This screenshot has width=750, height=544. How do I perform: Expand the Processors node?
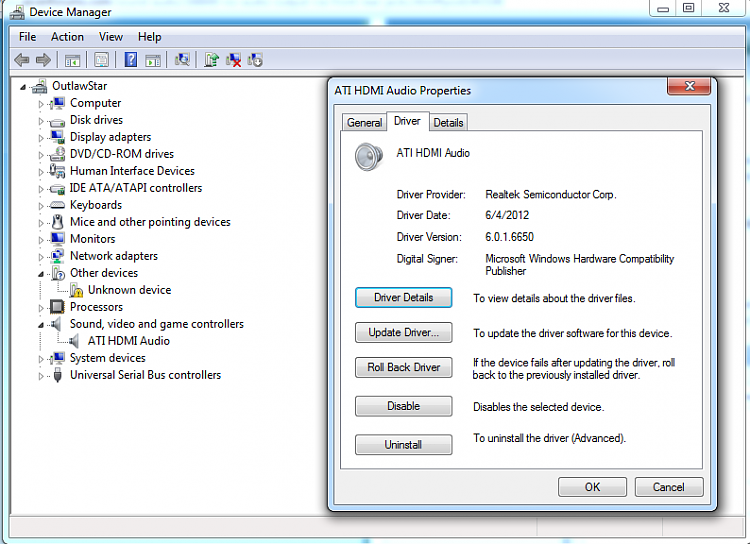[x=41, y=308]
